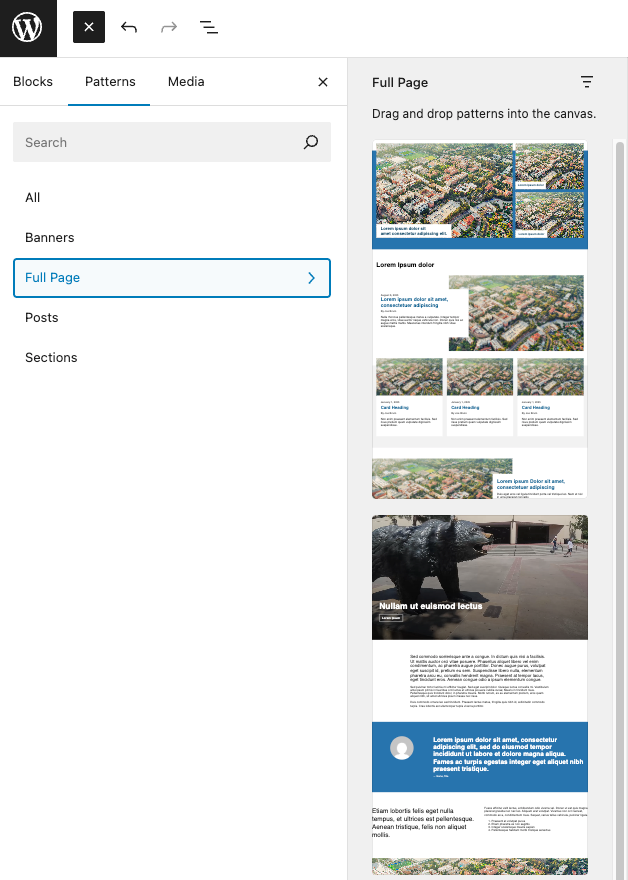The height and width of the screenshot is (880, 628).
Task: Switch to the Blocks tab
Action: (x=33, y=82)
